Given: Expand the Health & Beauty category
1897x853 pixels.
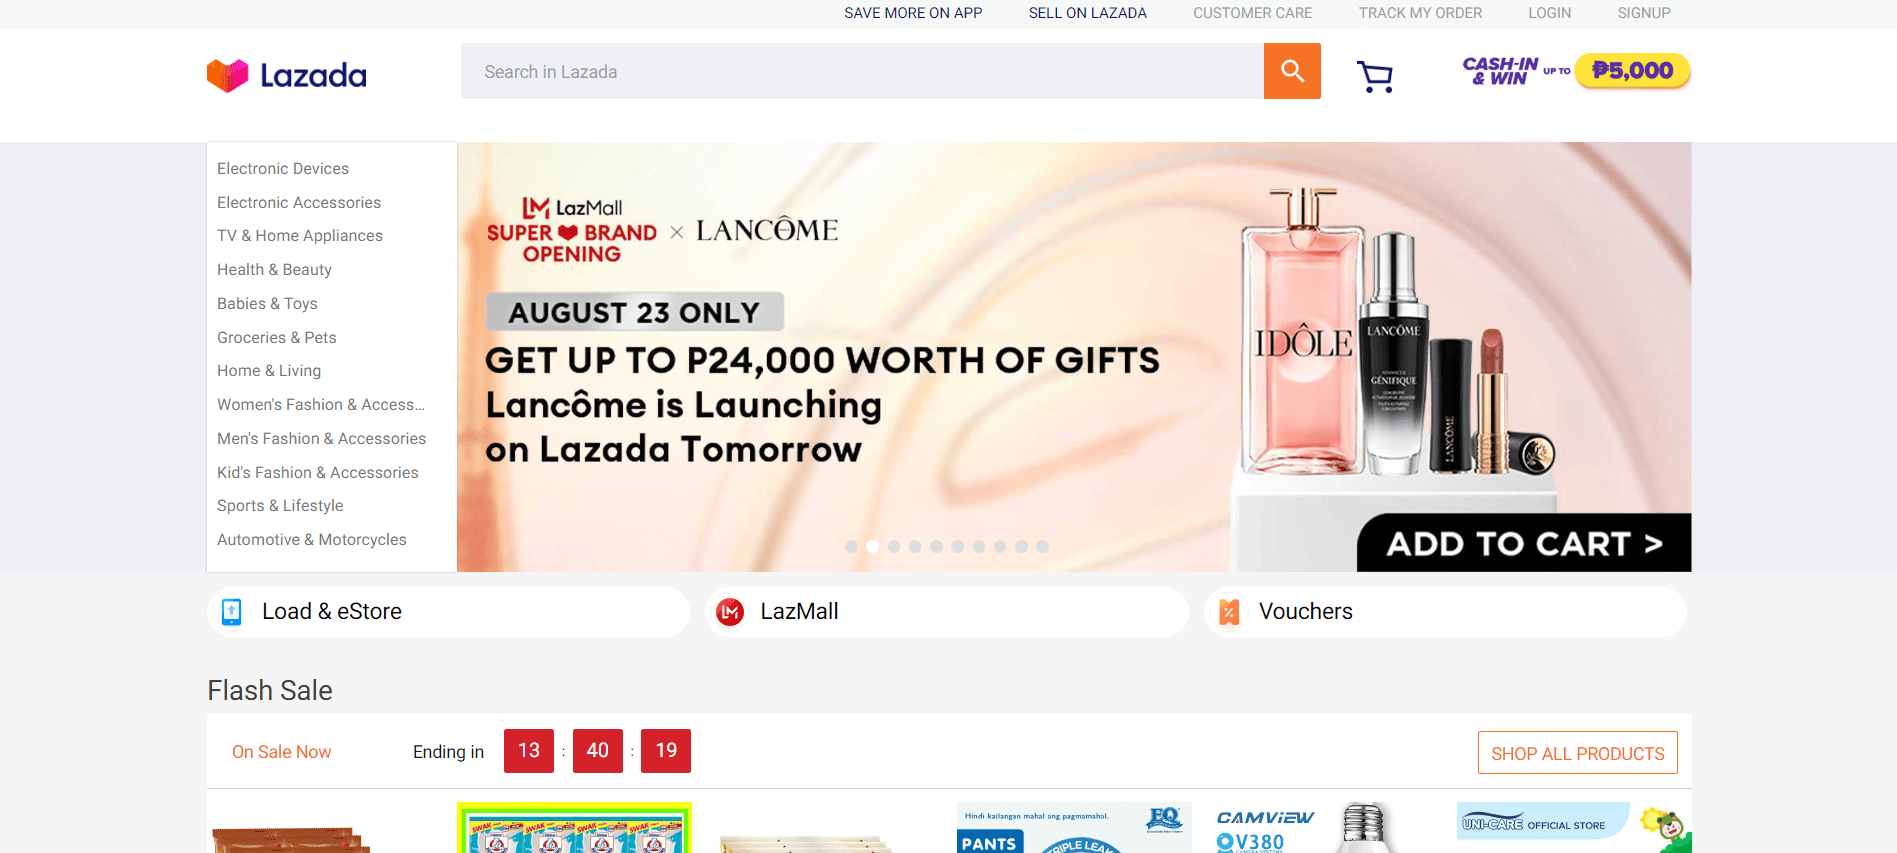Looking at the screenshot, I should [x=274, y=269].
